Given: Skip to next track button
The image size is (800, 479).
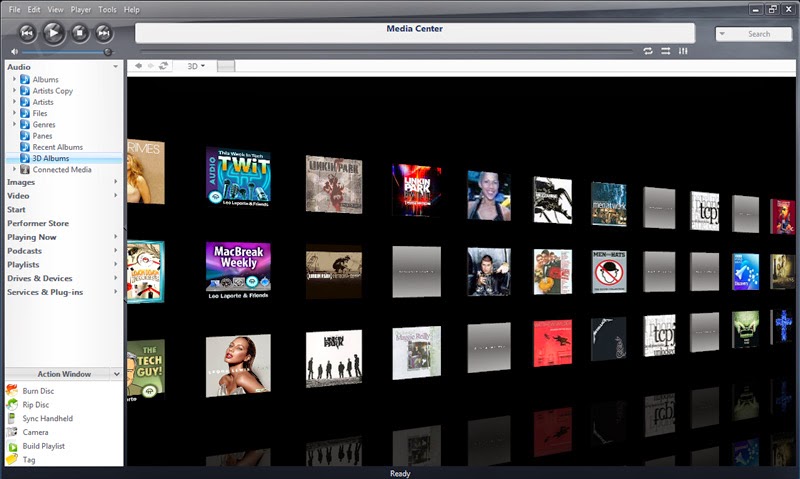Looking at the screenshot, I should pyautogui.click(x=104, y=33).
